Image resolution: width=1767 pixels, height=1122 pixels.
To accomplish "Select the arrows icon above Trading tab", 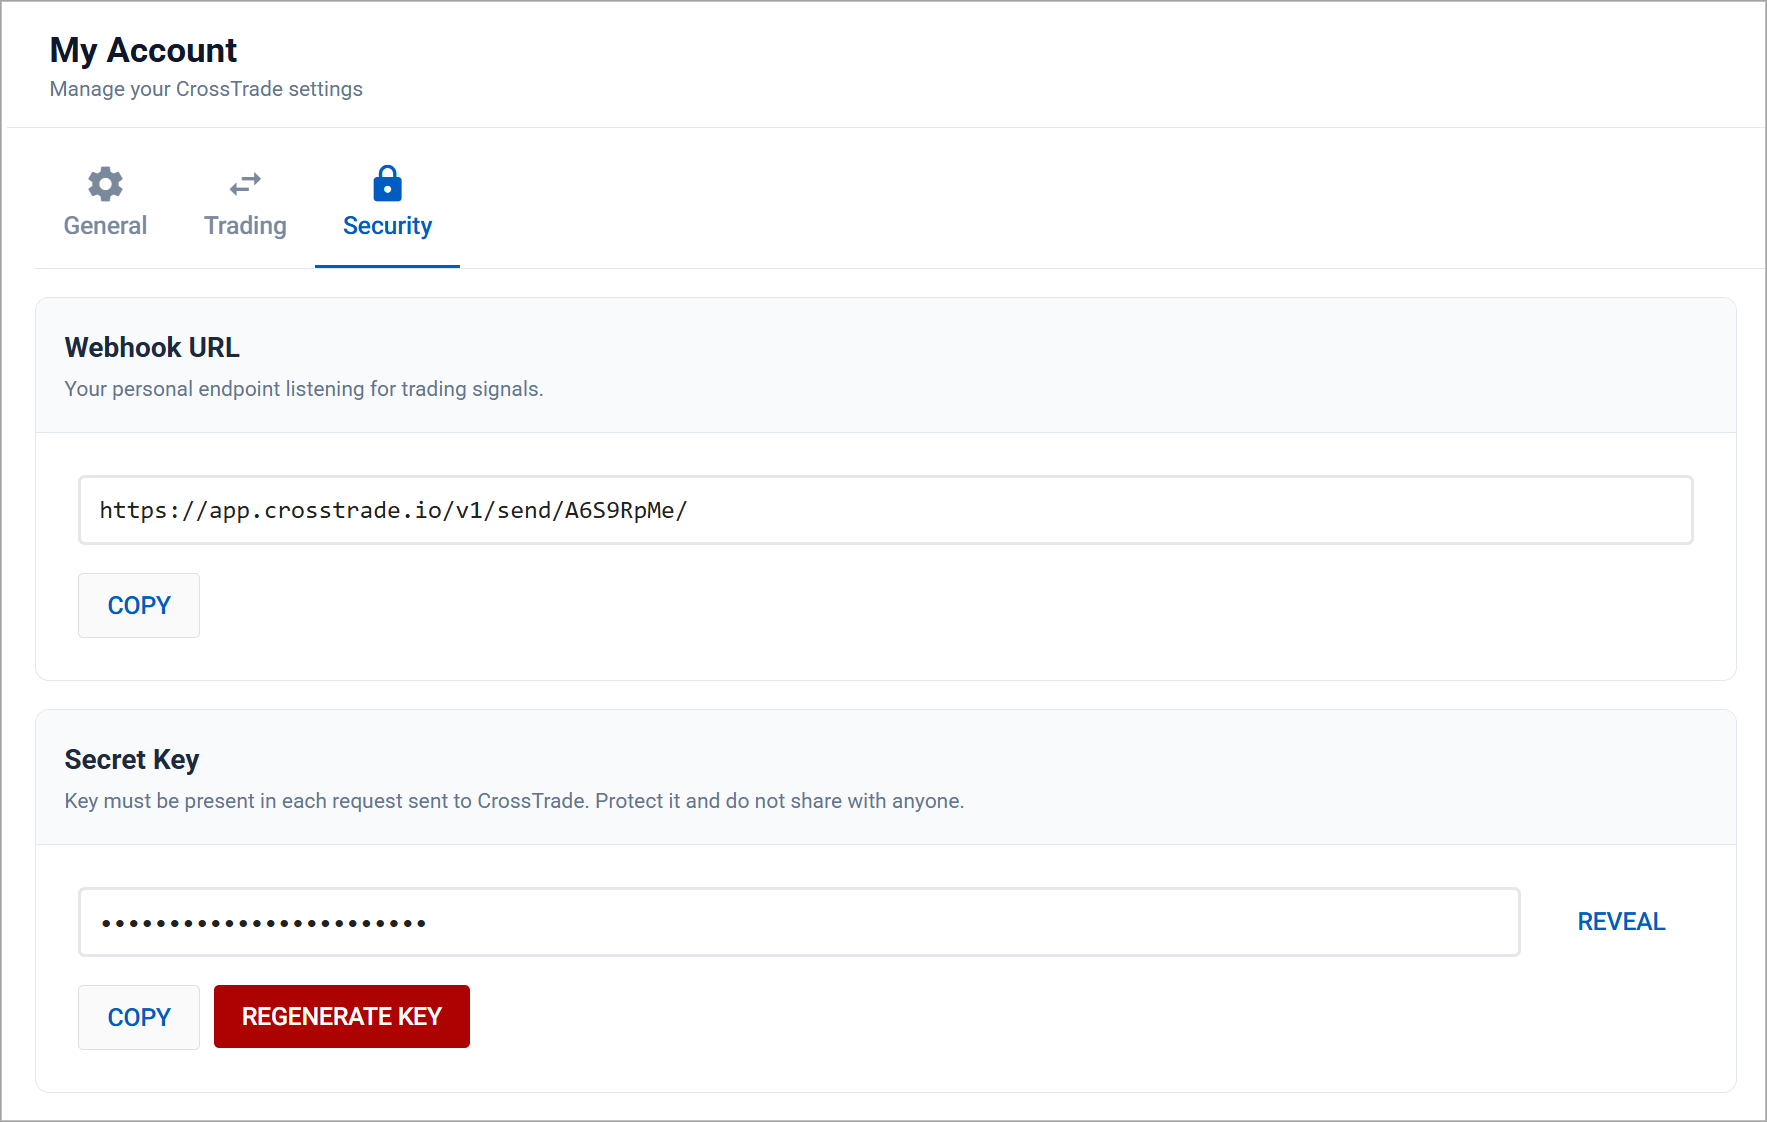I will coord(243,183).
